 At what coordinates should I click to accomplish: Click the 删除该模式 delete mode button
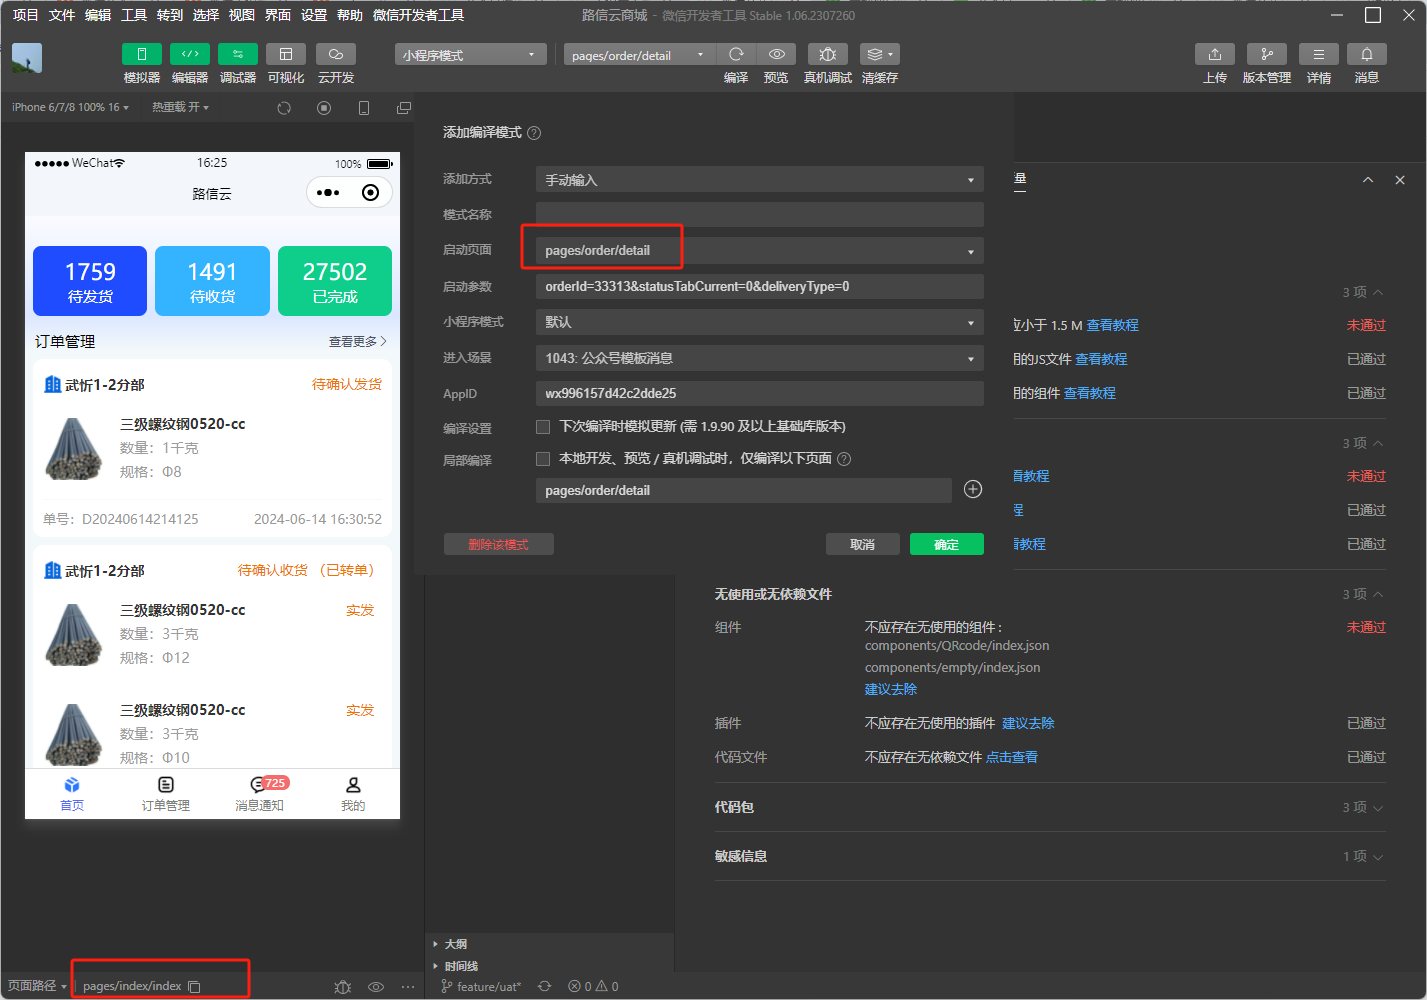tap(498, 544)
